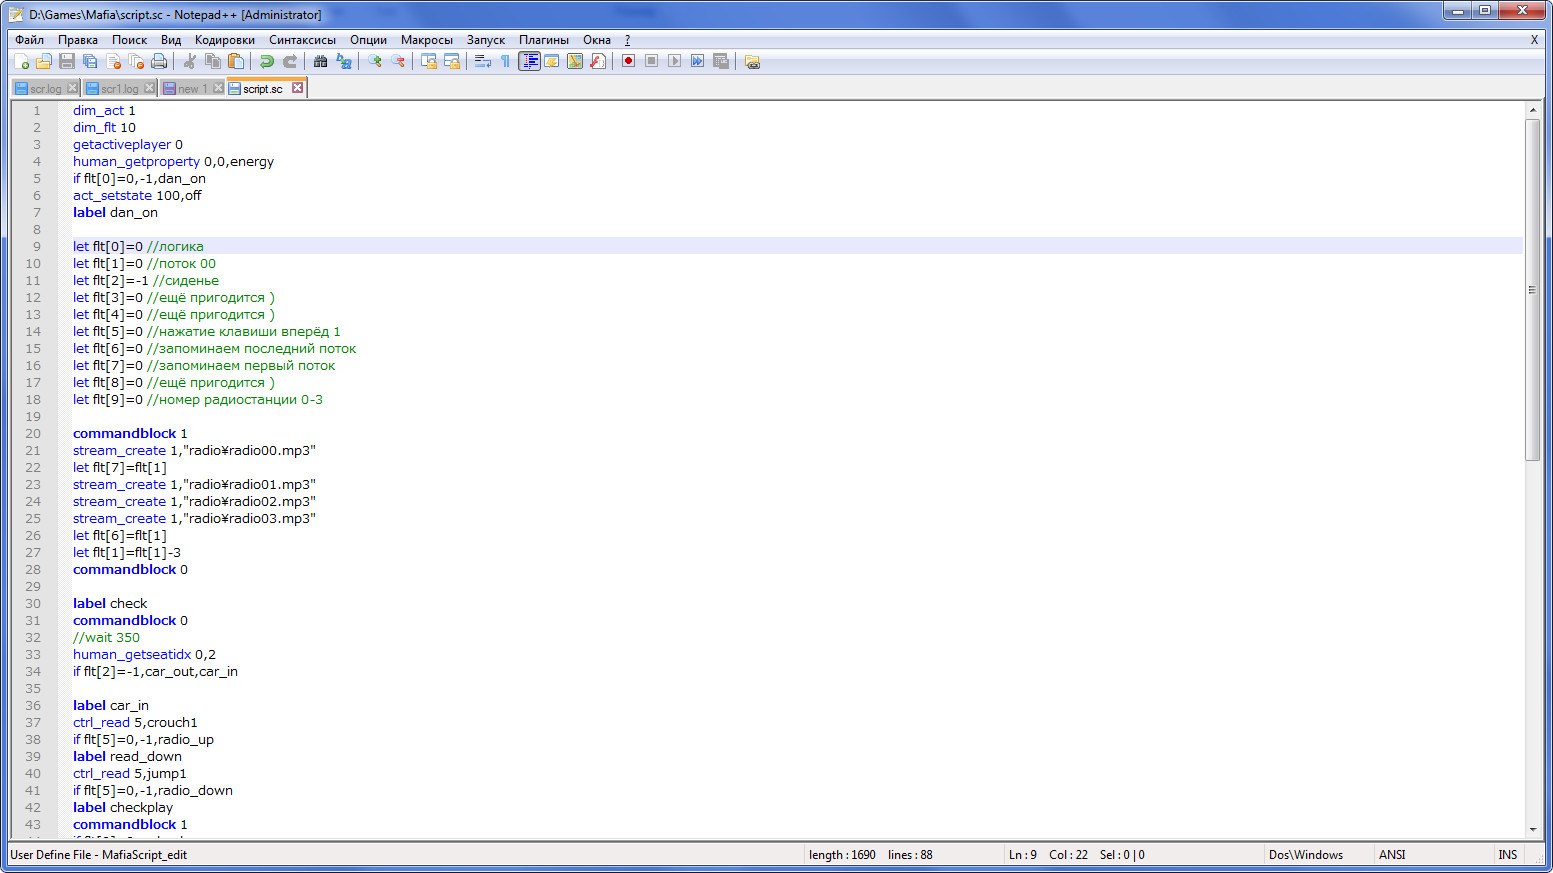Open the Плагины dropdown menu
1553x873 pixels.
coord(543,40)
